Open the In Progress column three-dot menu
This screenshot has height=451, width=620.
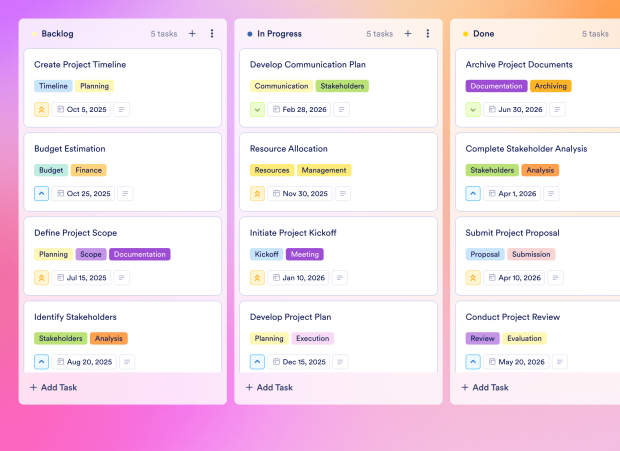tap(427, 34)
